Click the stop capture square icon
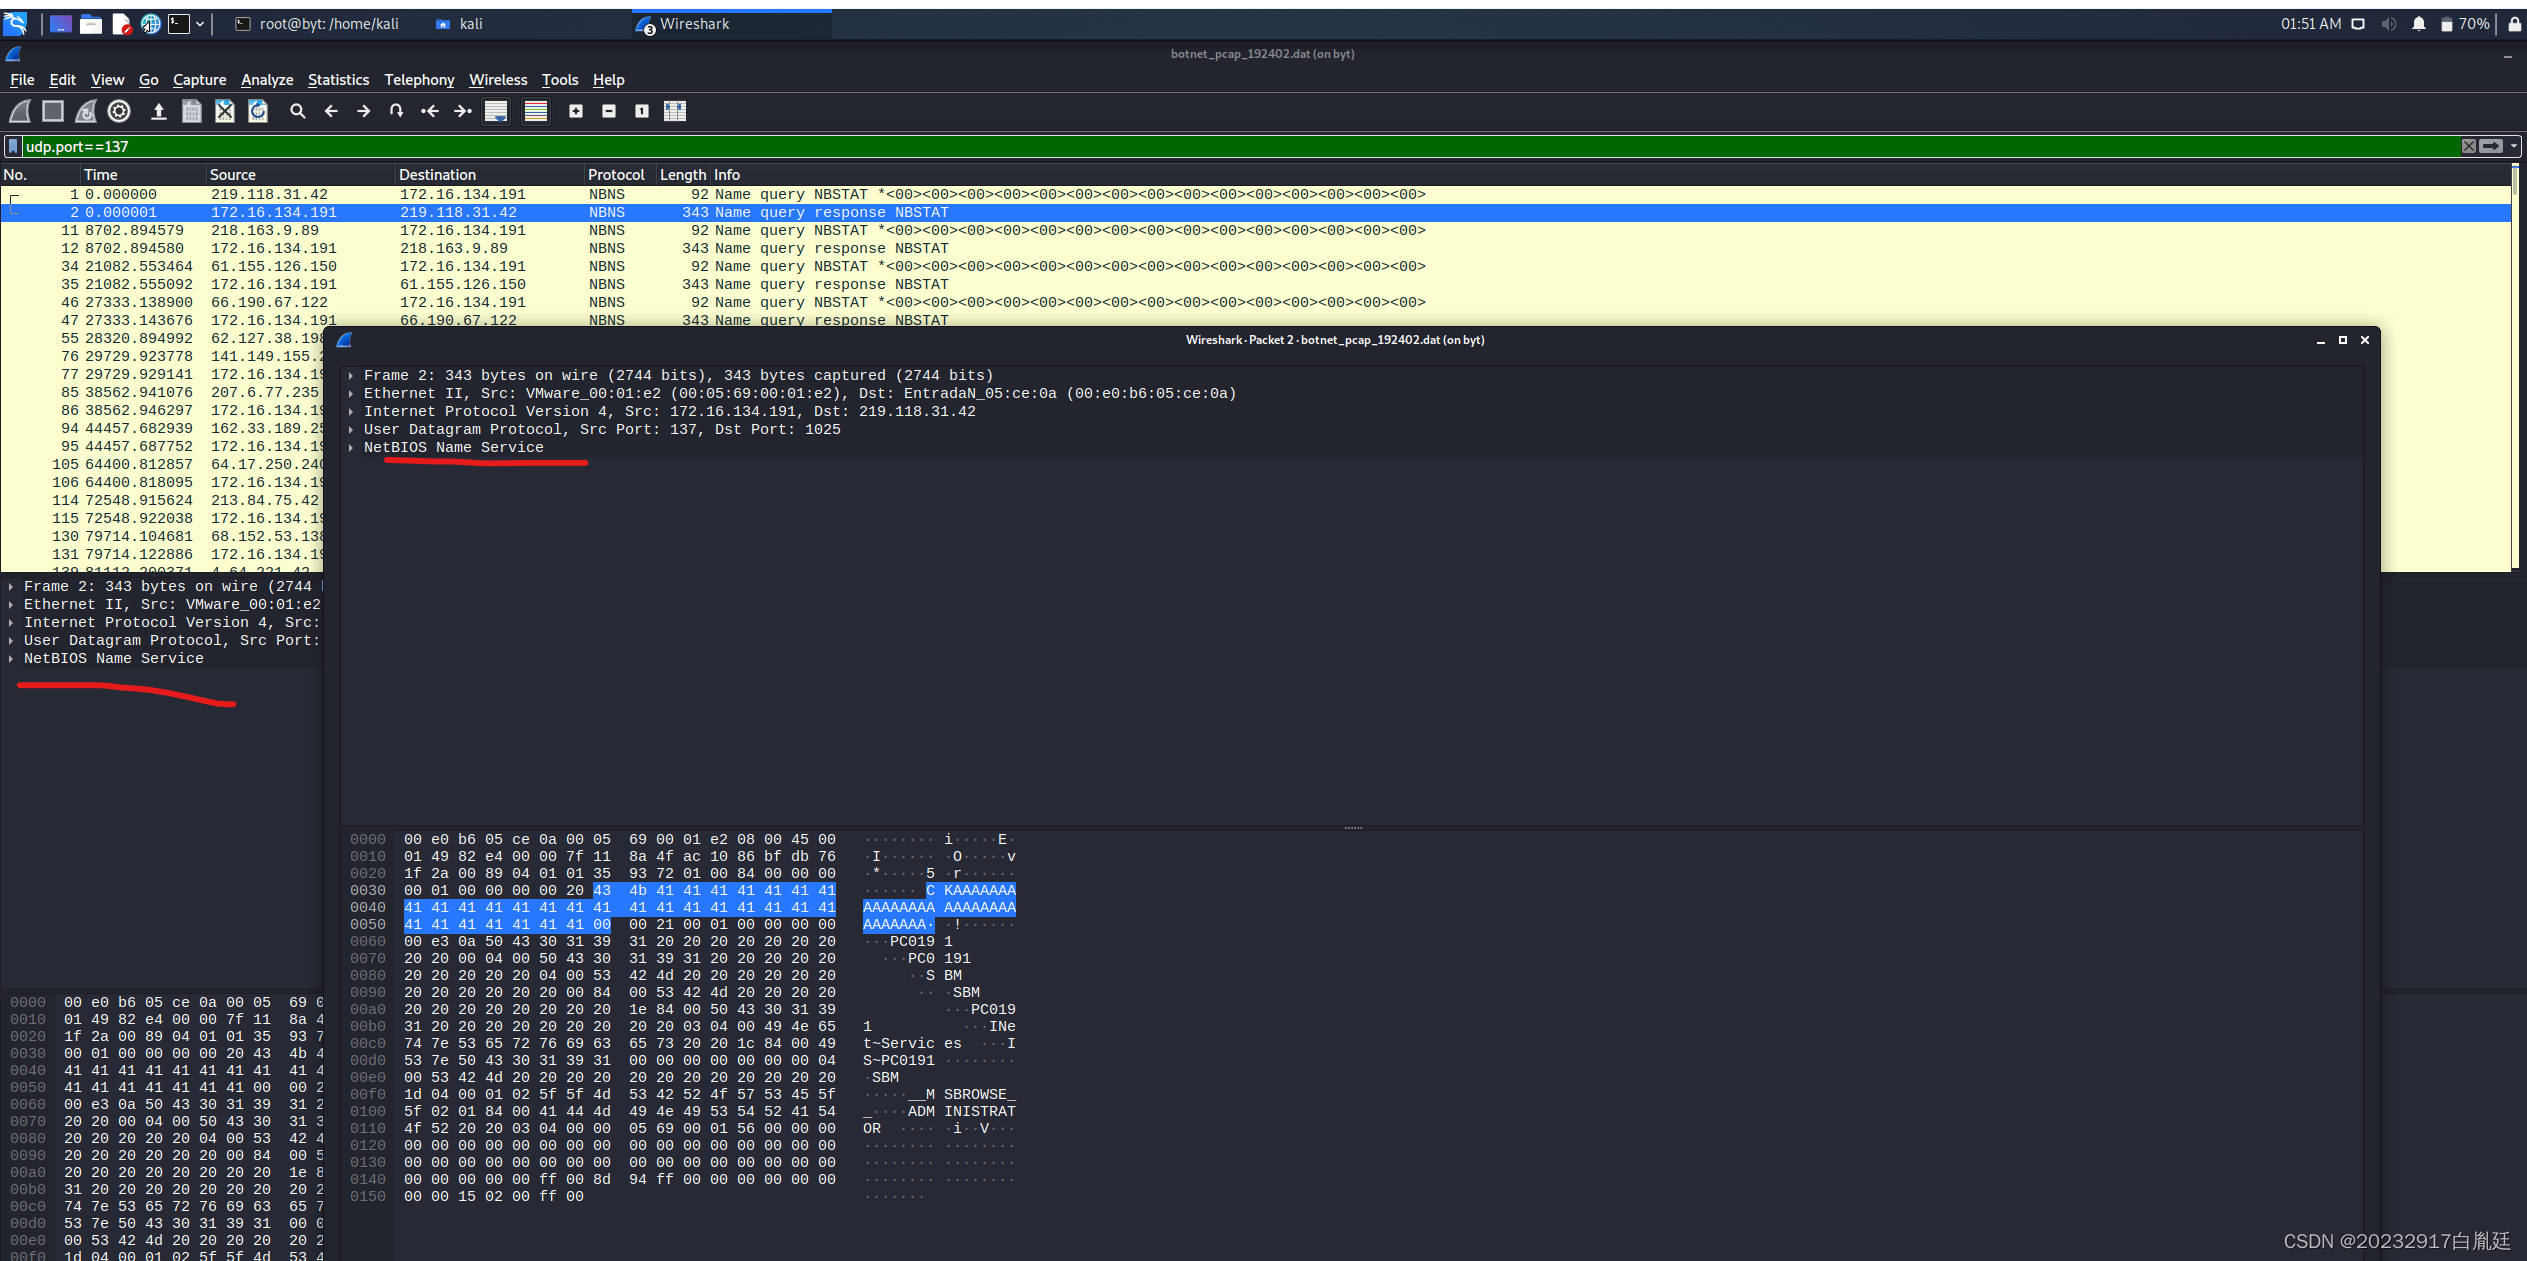The image size is (2527, 1261). click(x=53, y=111)
